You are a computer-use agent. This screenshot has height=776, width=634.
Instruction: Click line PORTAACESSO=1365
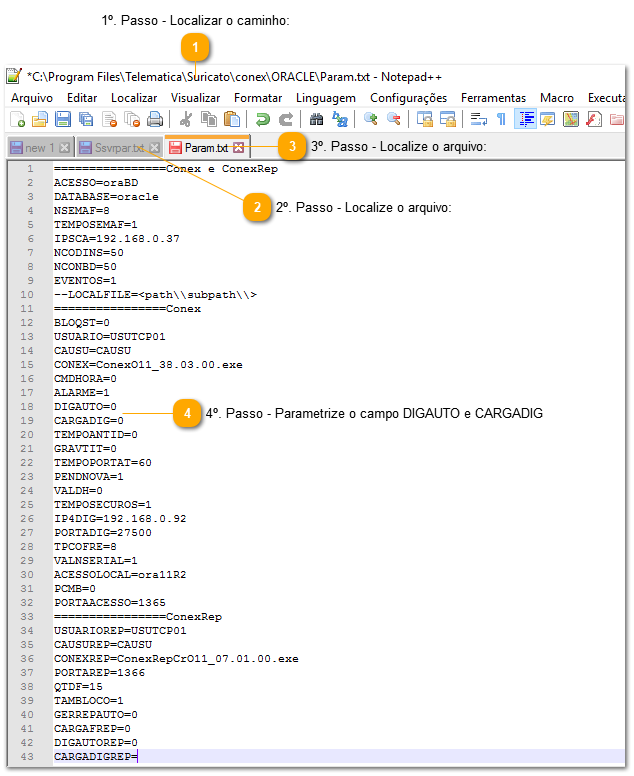109,603
